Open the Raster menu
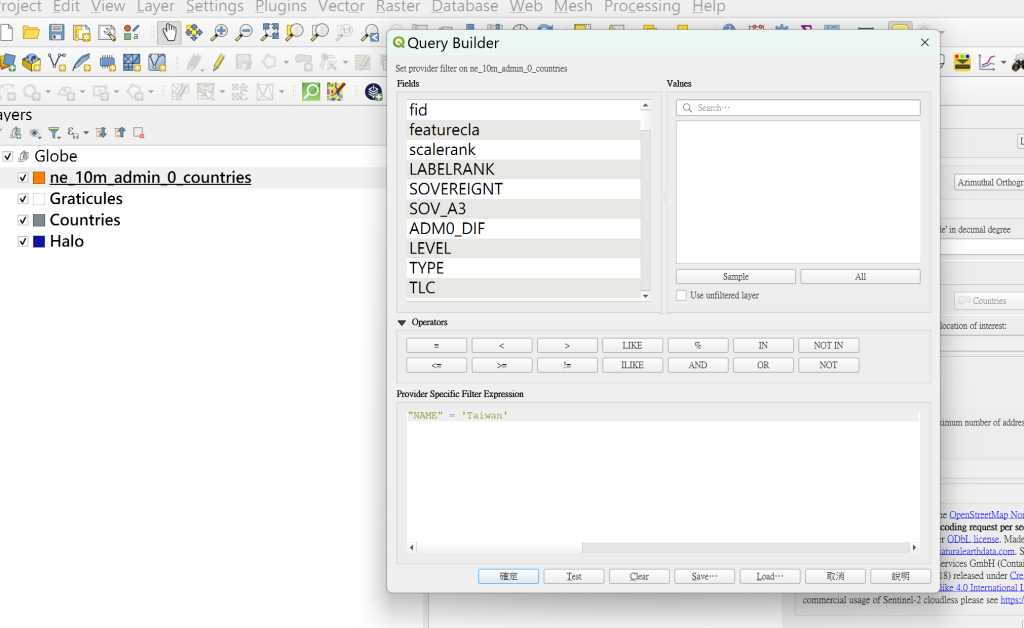 398,7
